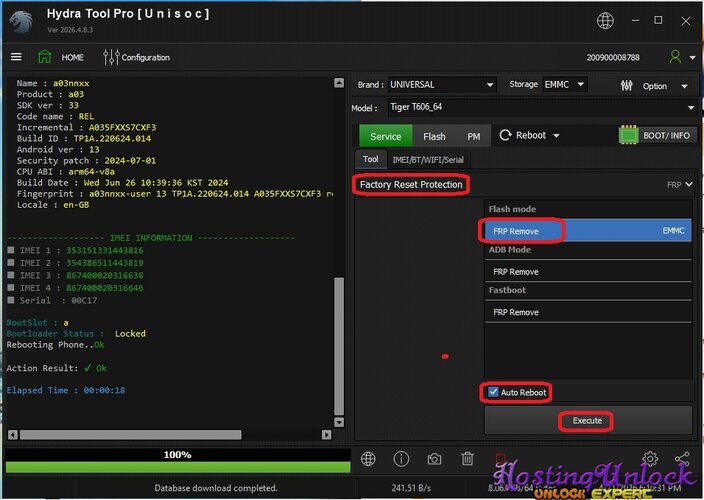Click the Action Result Ok line
704x500 pixels.
coord(57,368)
